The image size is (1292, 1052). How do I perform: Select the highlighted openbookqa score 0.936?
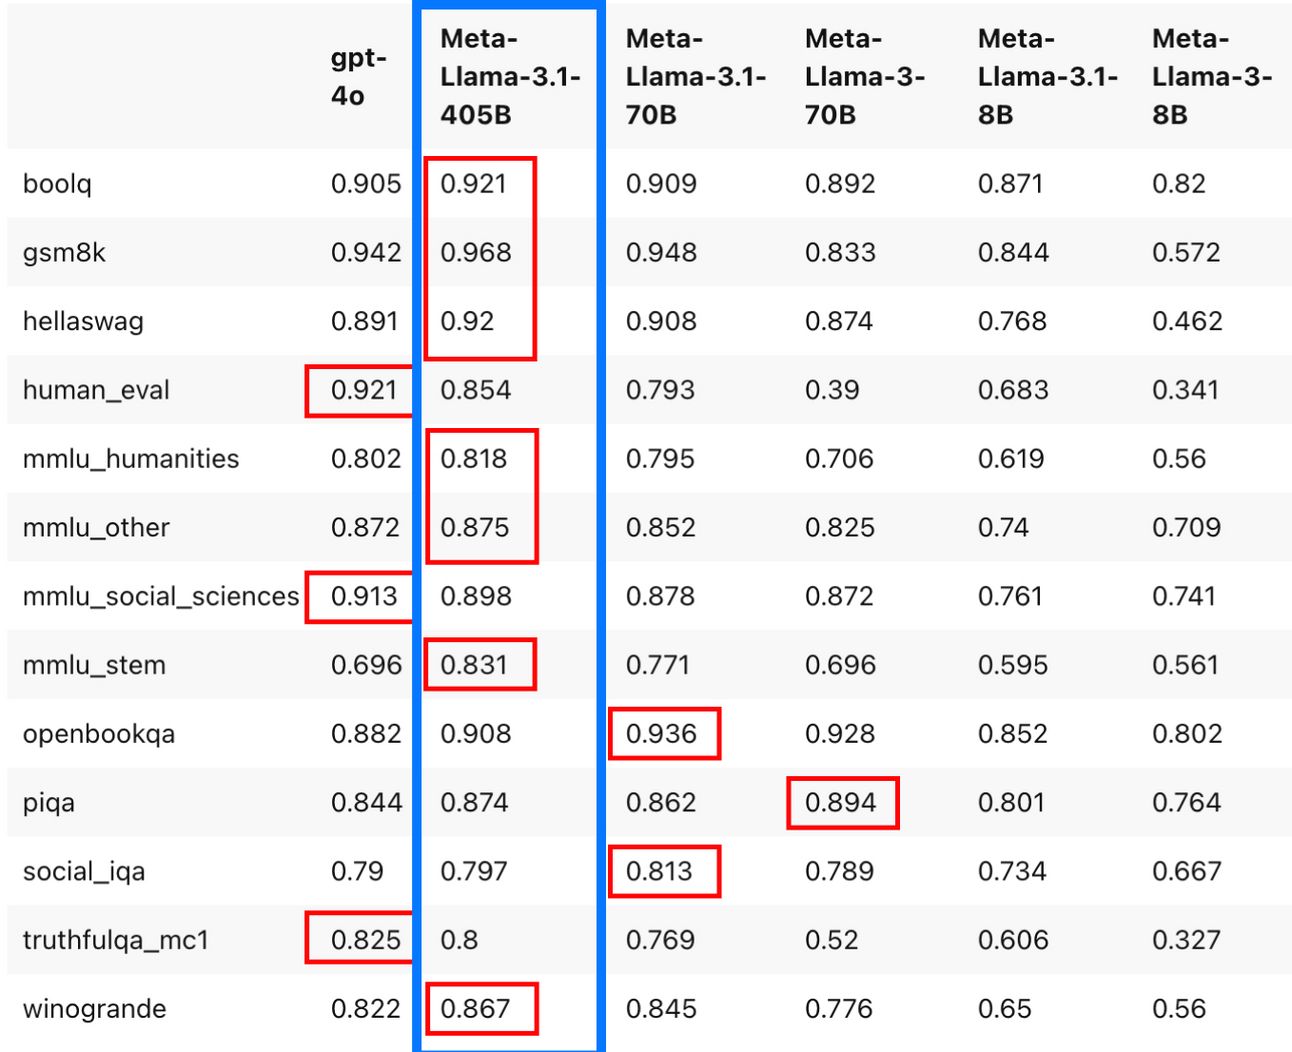(661, 734)
